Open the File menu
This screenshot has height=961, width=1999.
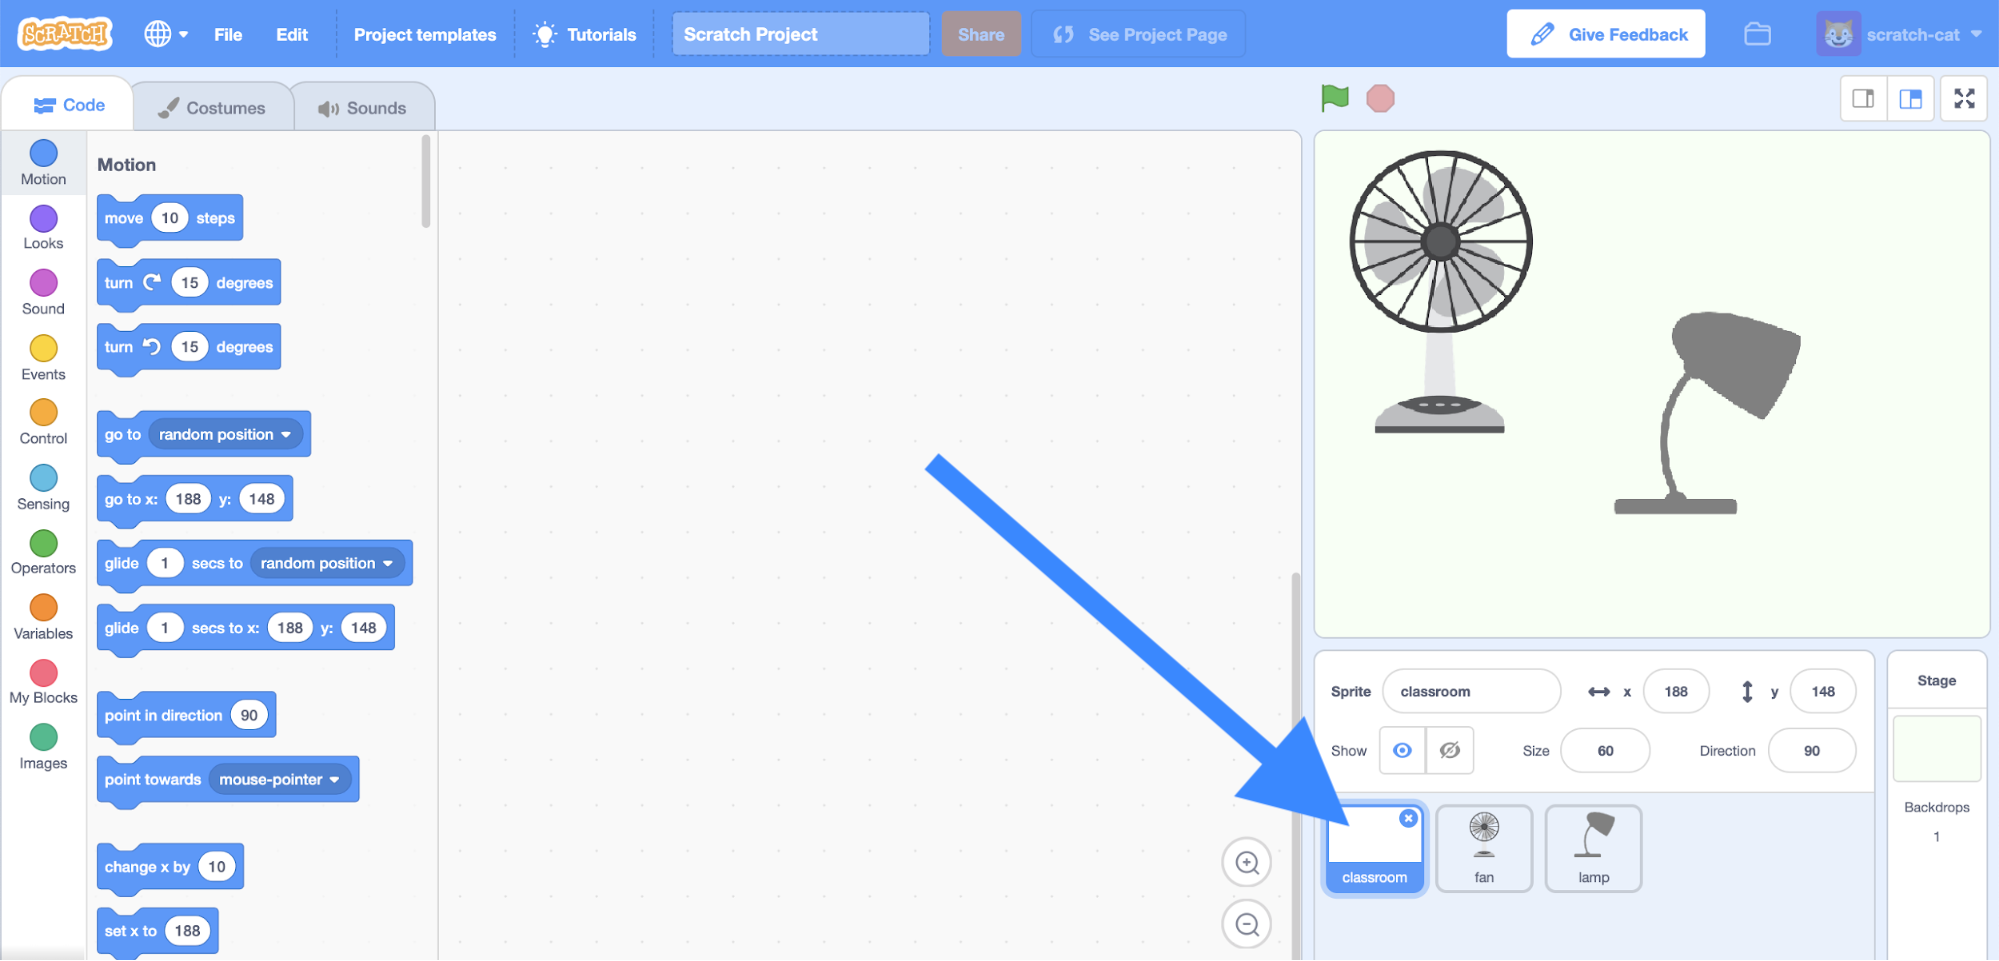227,33
